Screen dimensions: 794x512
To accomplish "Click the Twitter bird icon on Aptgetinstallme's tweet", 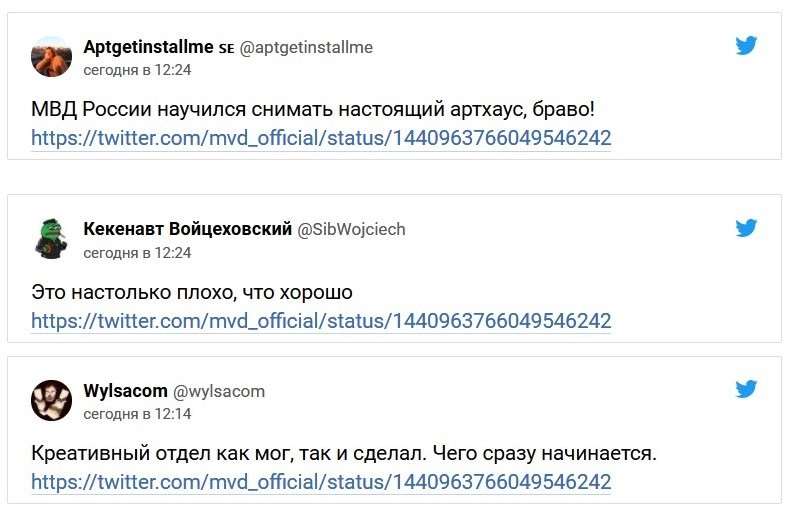I will tap(746, 46).
